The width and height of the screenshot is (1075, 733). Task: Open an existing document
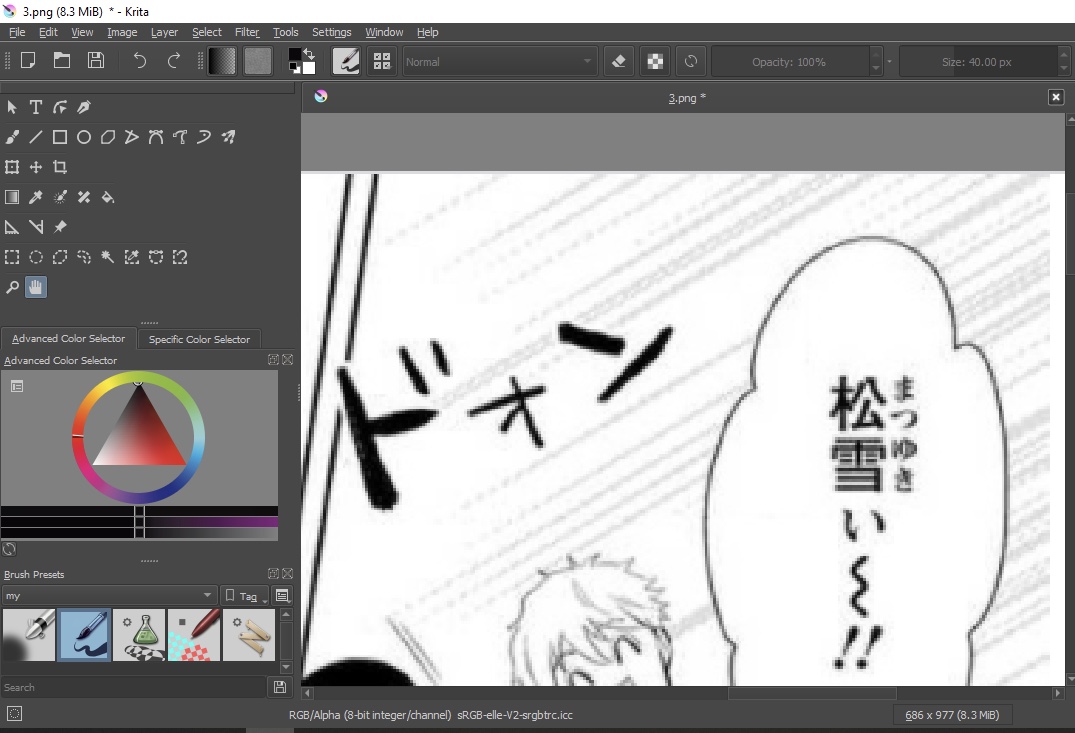pyautogui.click(x=62, y=61)
